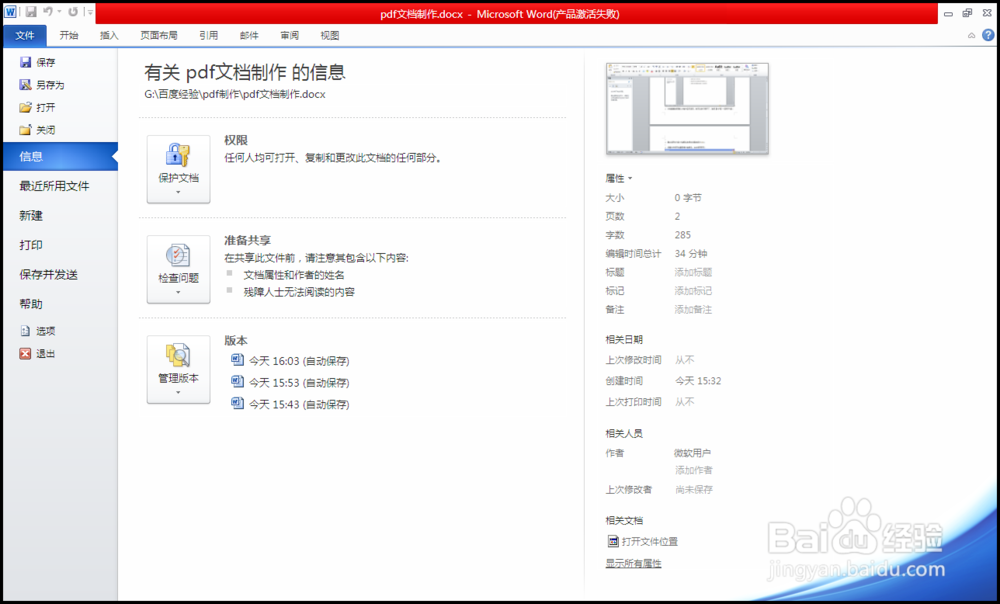Screen dimensions: 1000x604
Task: Click the word count value 285
Action: click(683, 235)
